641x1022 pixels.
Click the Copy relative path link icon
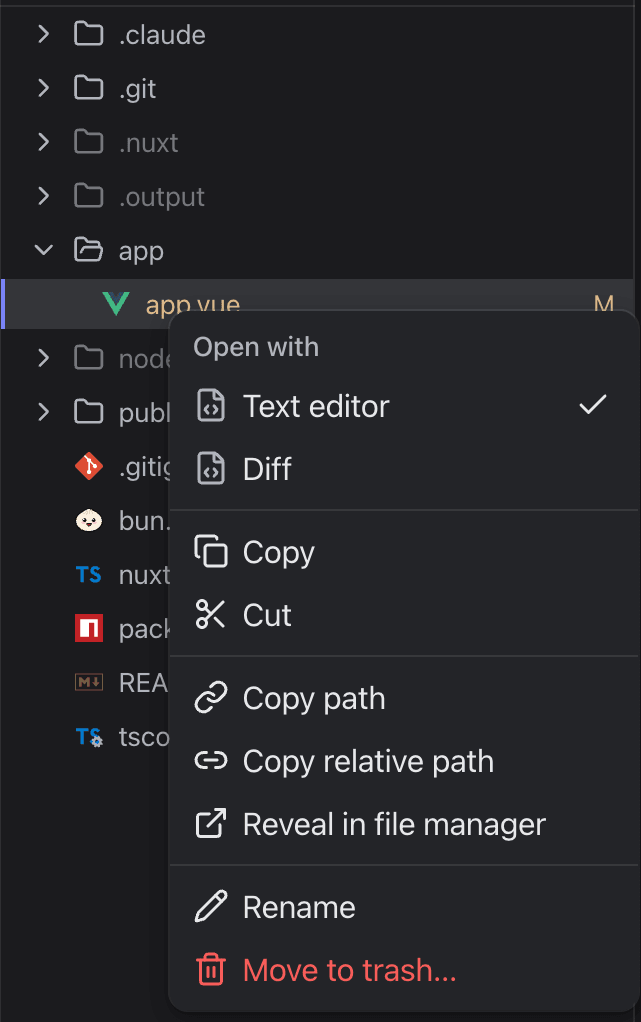coord(211,761)
